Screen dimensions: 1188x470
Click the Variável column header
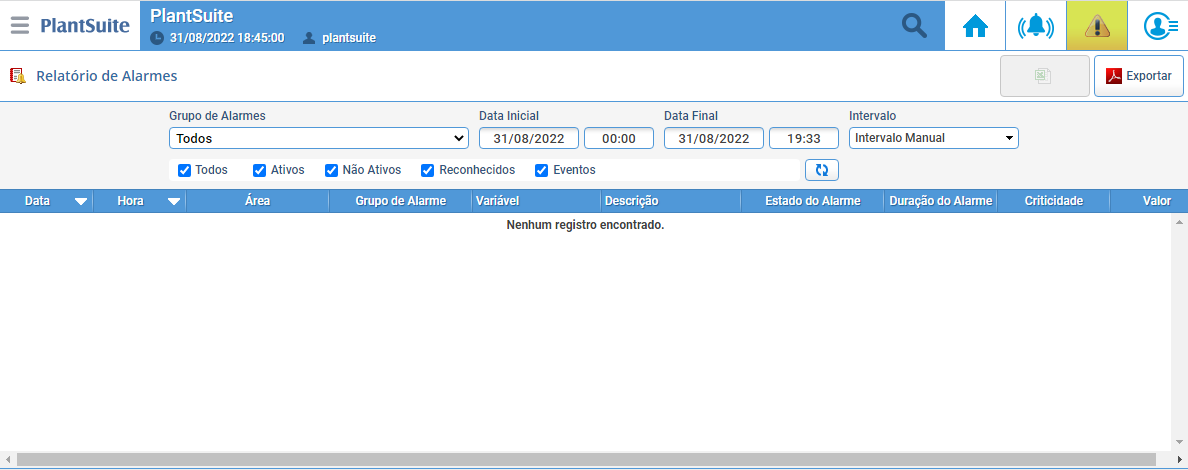536,201
